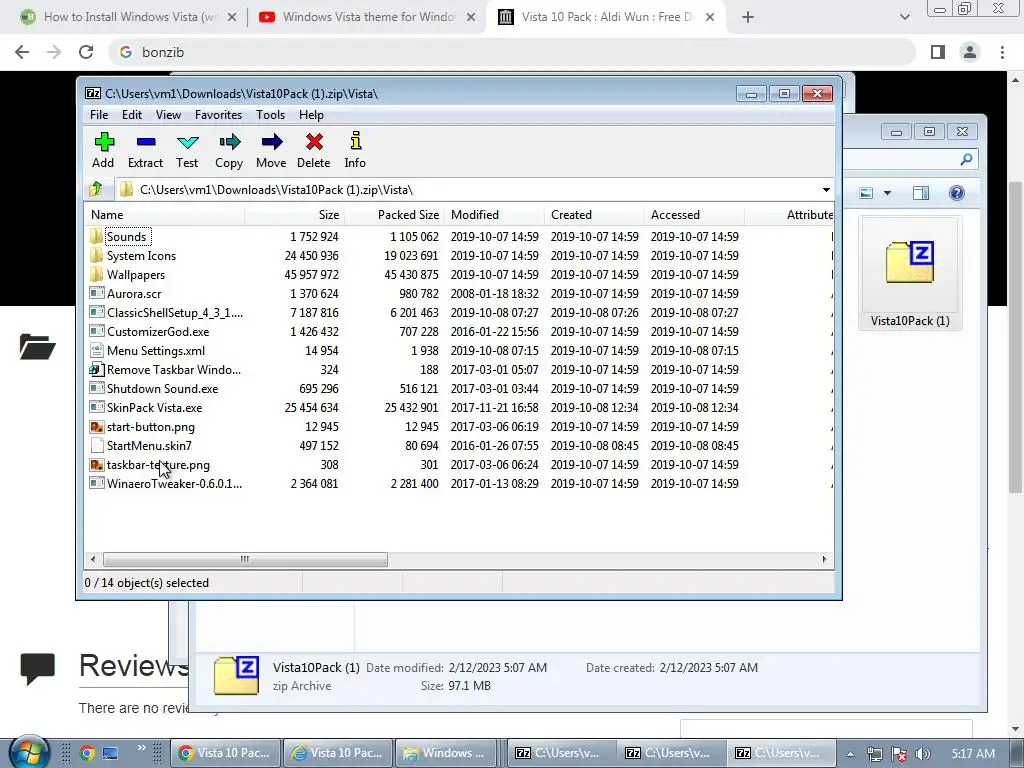This screenshot has height=768, width=1024.
Task: Open a new Chrome tab
Action: [748, 17]
